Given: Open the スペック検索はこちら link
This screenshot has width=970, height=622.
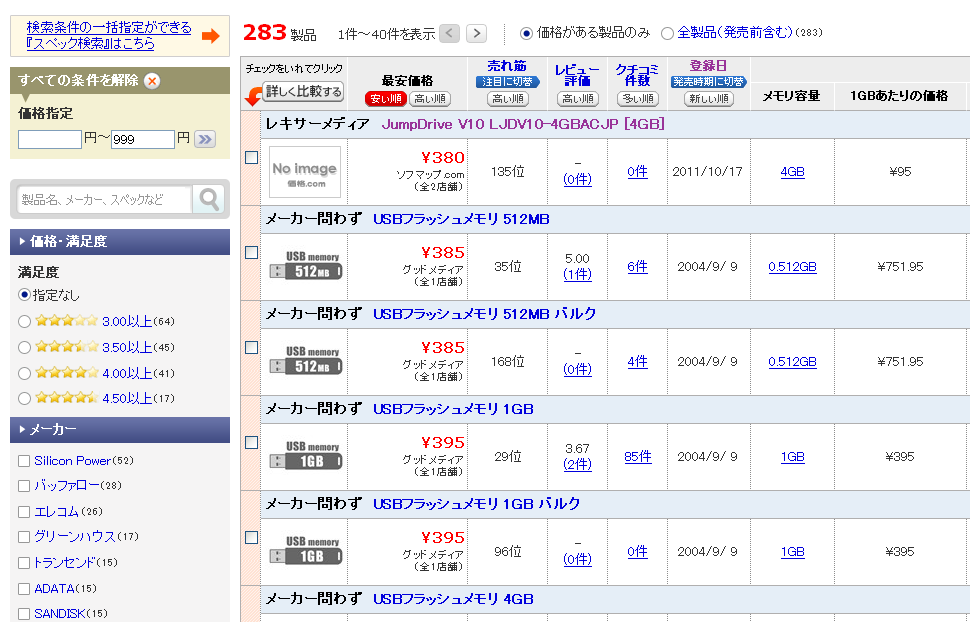Looking at the screenshot, I should pos(109,36).
